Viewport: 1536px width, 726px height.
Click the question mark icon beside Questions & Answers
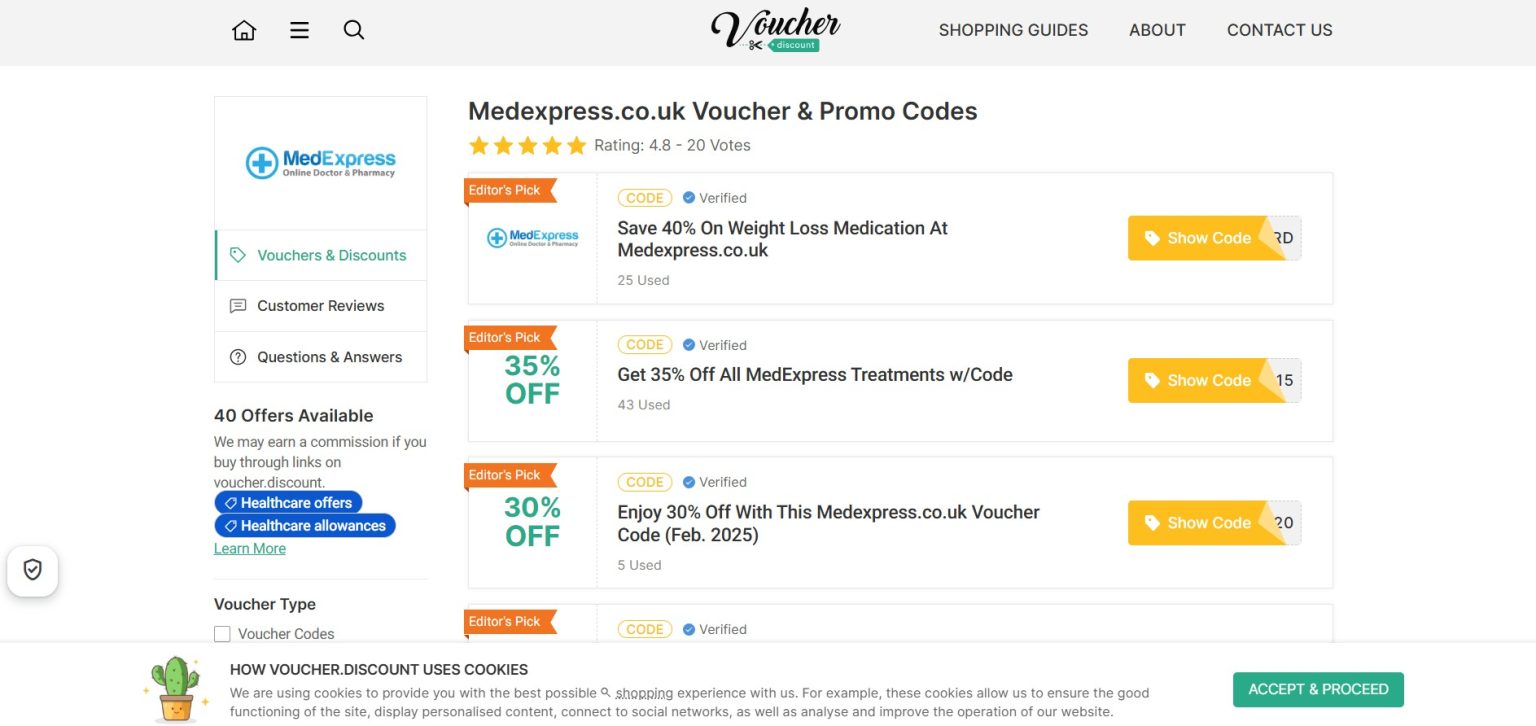[237, 356]
